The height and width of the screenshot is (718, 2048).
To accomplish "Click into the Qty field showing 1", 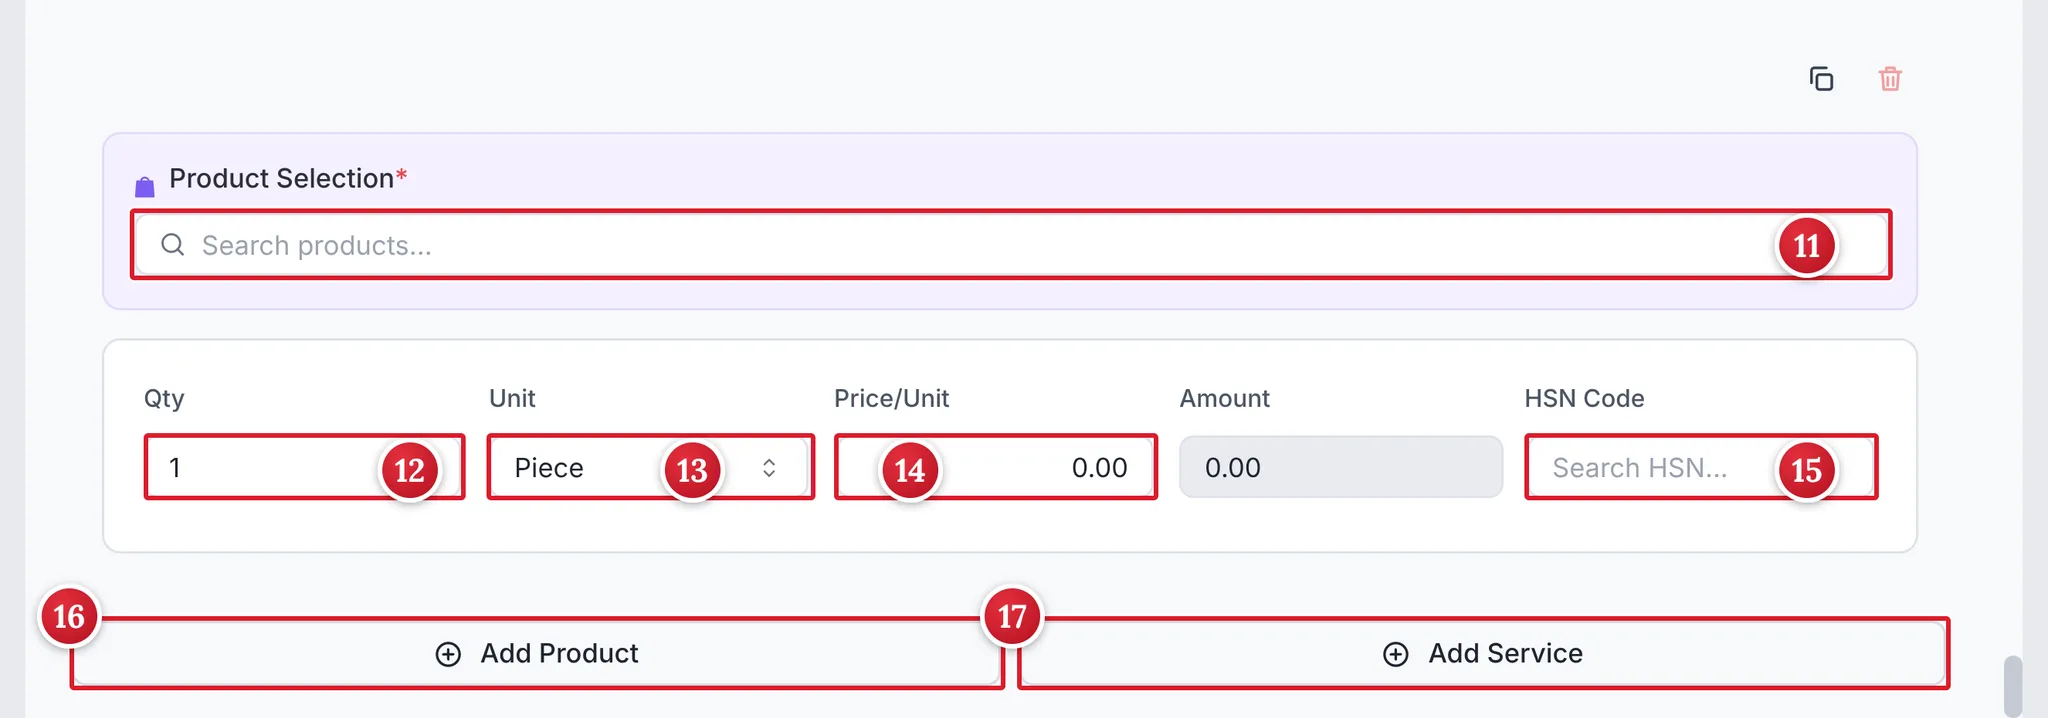I will pos(304,467).
